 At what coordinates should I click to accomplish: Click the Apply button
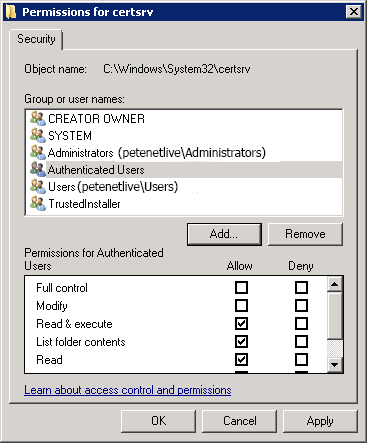(x=320, y=421)
